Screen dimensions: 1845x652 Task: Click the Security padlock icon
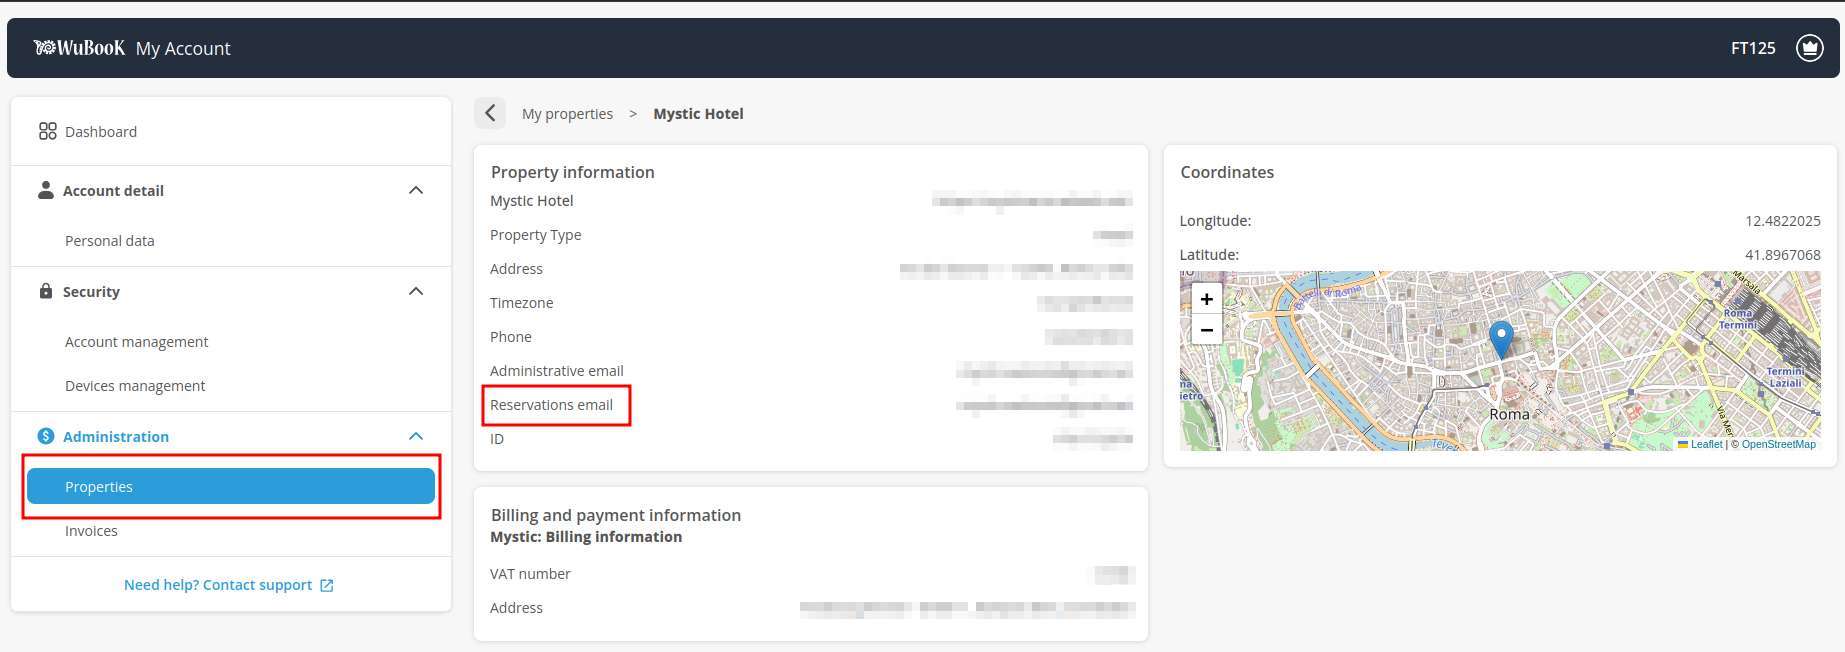coord(46,291)
